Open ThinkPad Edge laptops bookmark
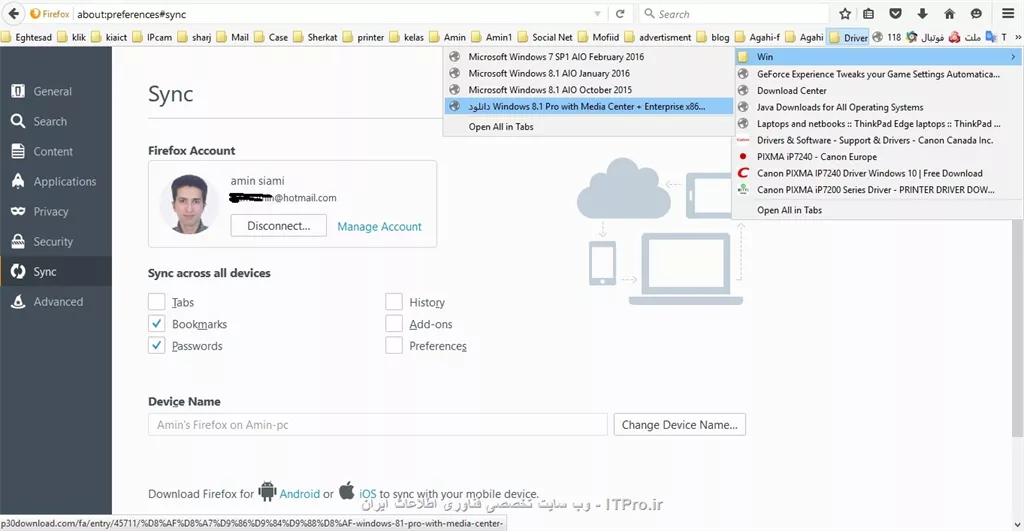The width and height of the screenshot is (1024, 531). (x=878, y=123)
